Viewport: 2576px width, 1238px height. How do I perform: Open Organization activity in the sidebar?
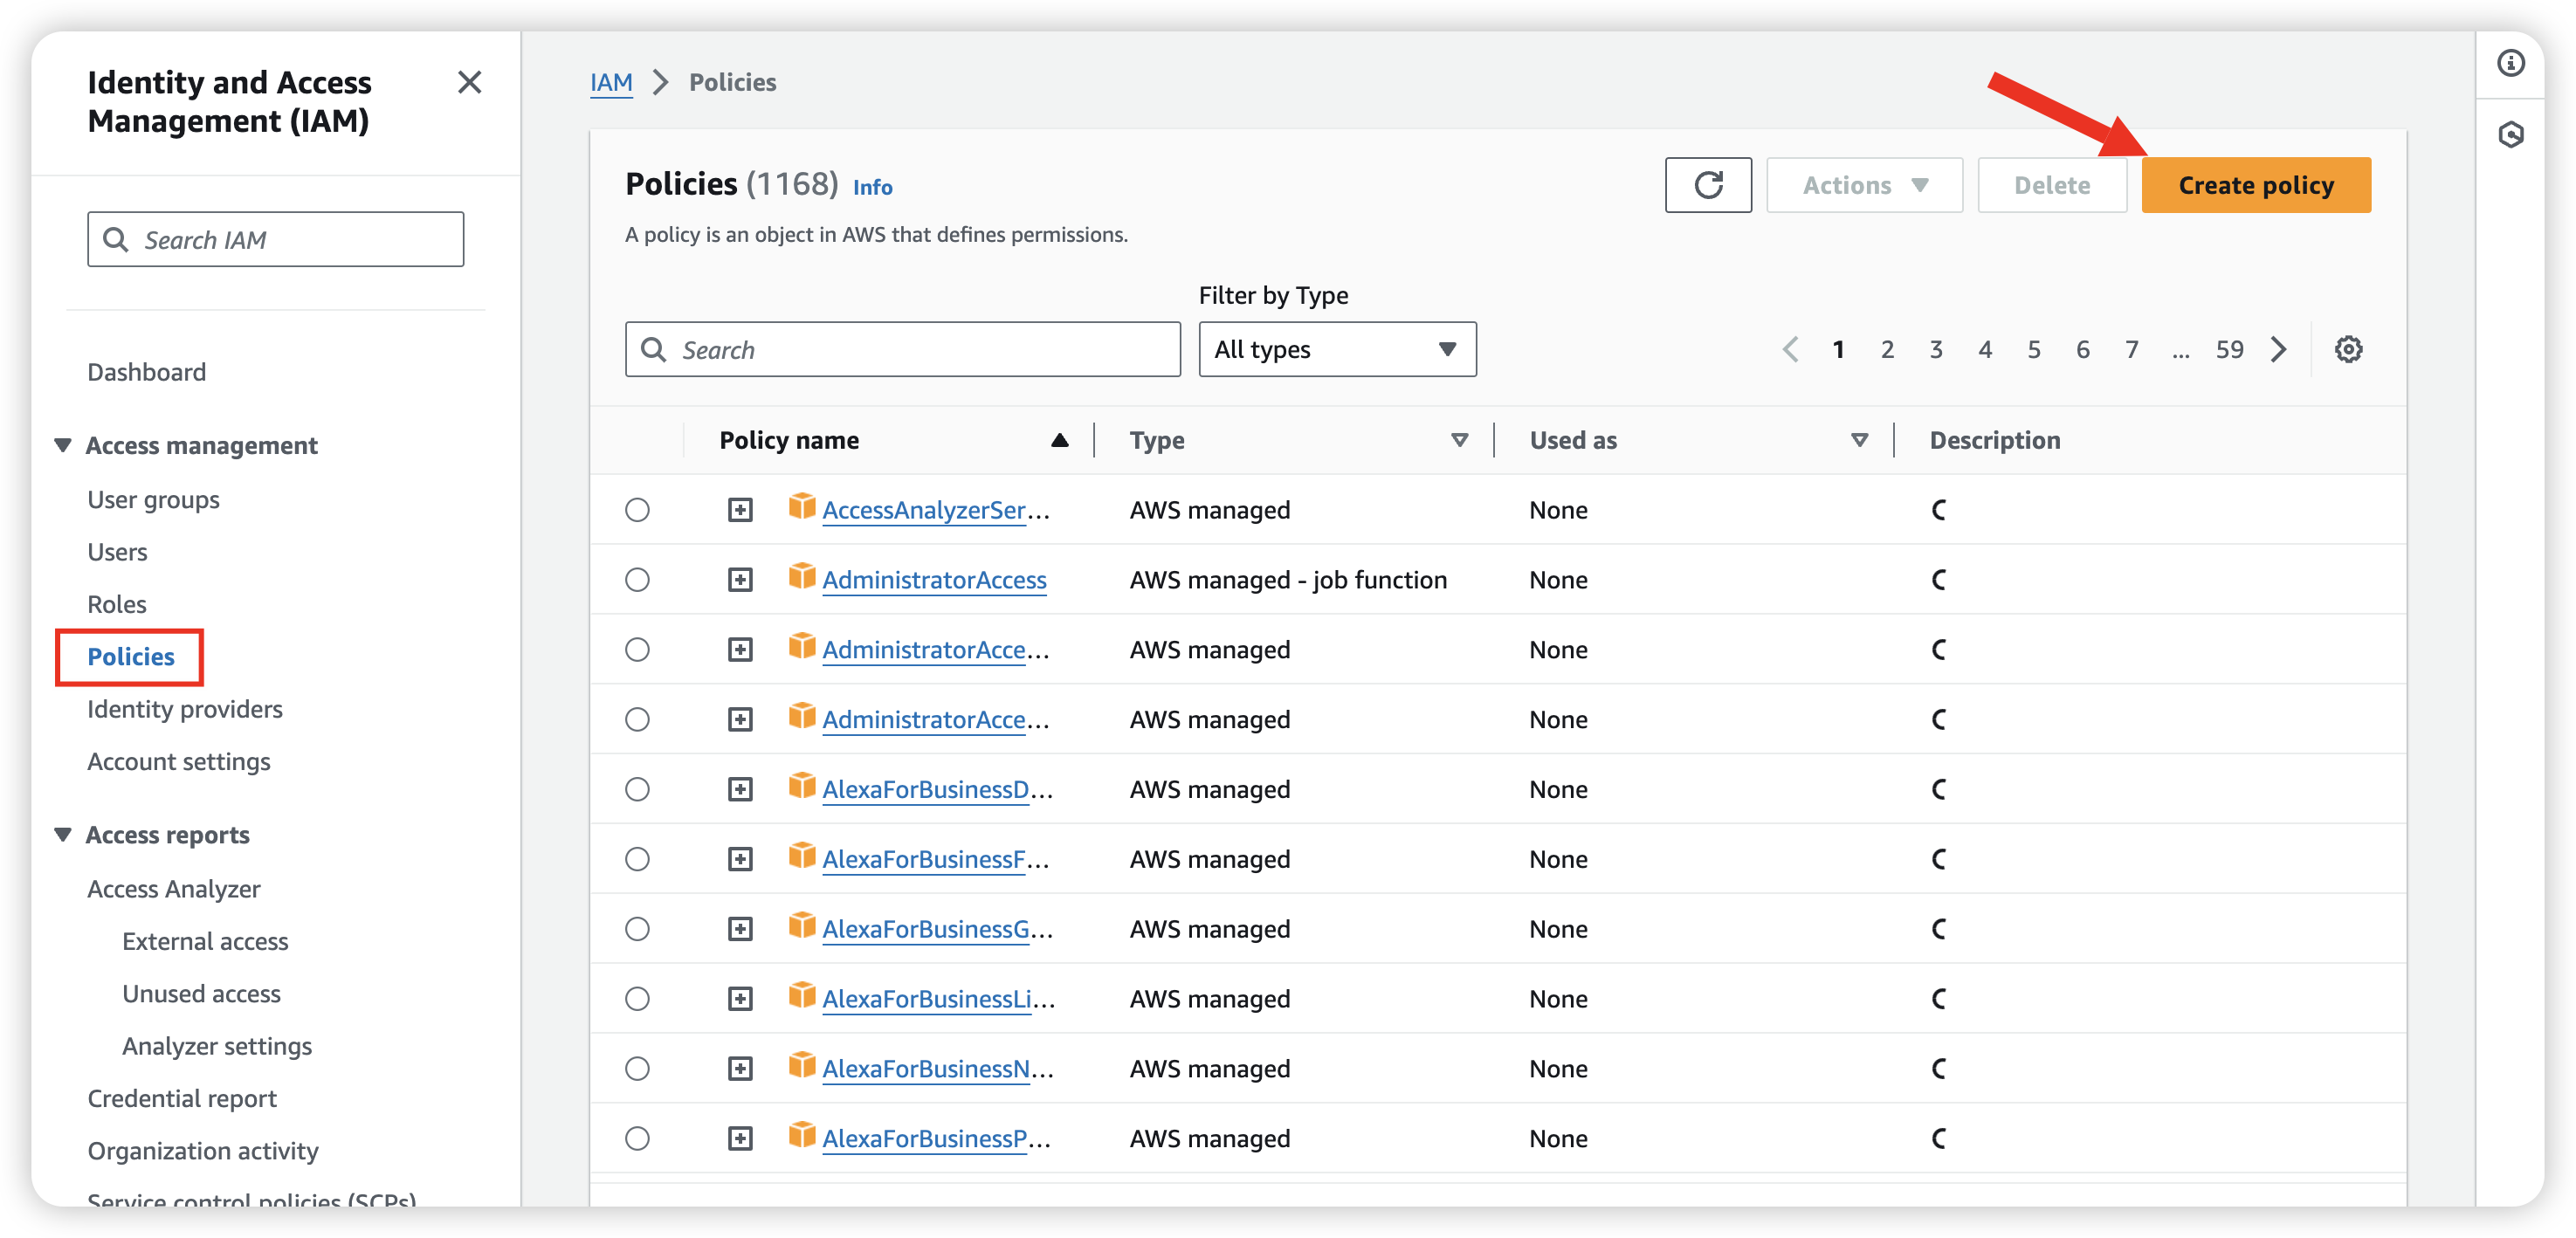click(x=203, y=1151)
